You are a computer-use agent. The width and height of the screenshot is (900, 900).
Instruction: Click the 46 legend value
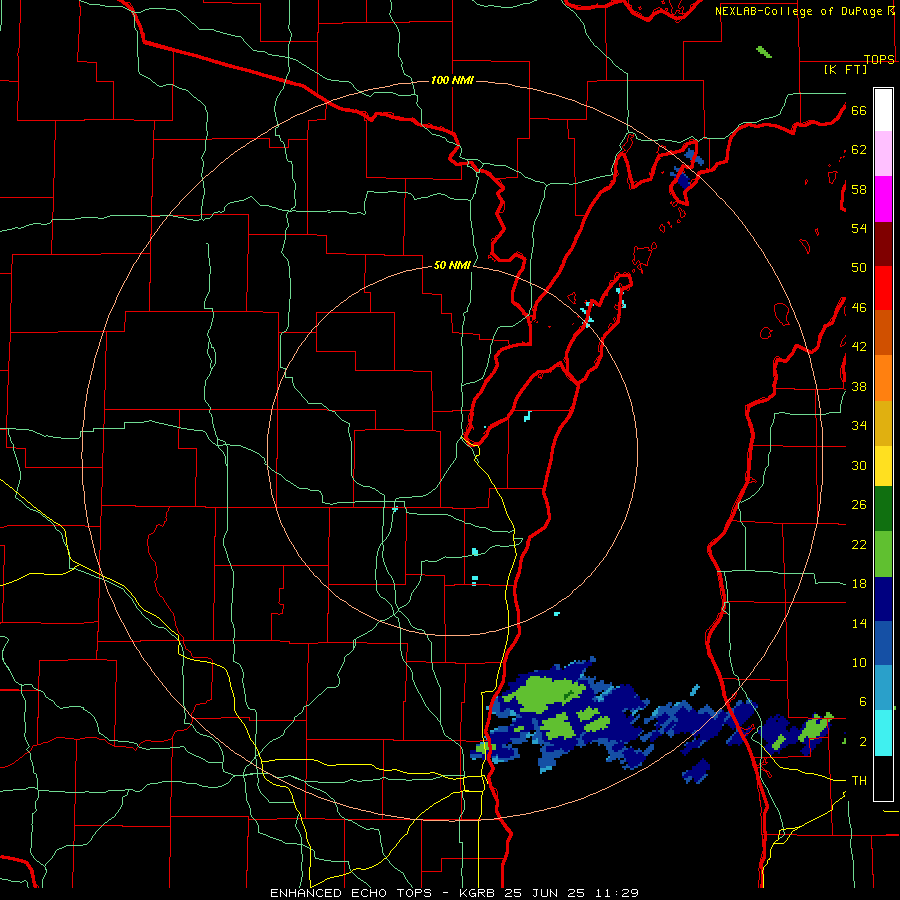point(859,308)
